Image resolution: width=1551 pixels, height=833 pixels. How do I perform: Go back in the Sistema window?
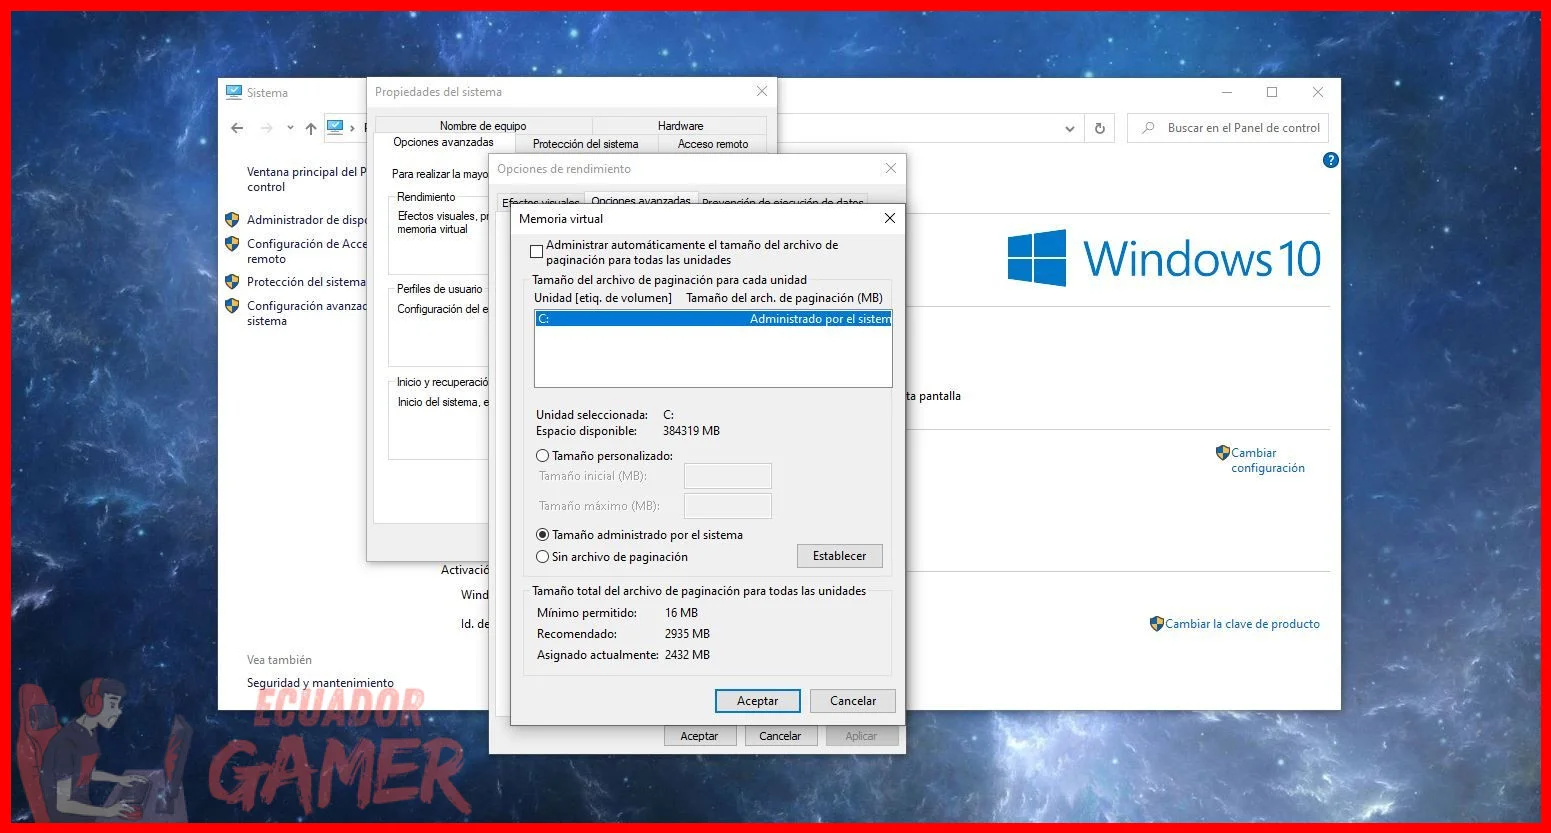[237, 128]
